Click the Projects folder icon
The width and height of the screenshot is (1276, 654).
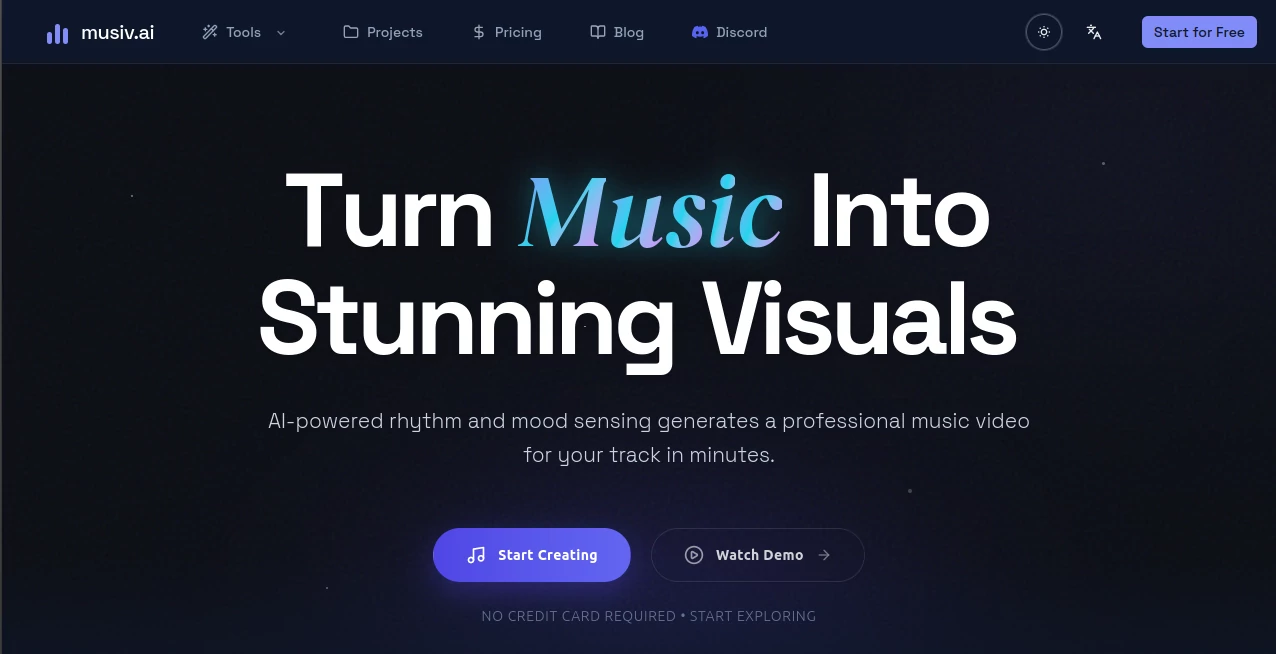click(x=351, y=32)
